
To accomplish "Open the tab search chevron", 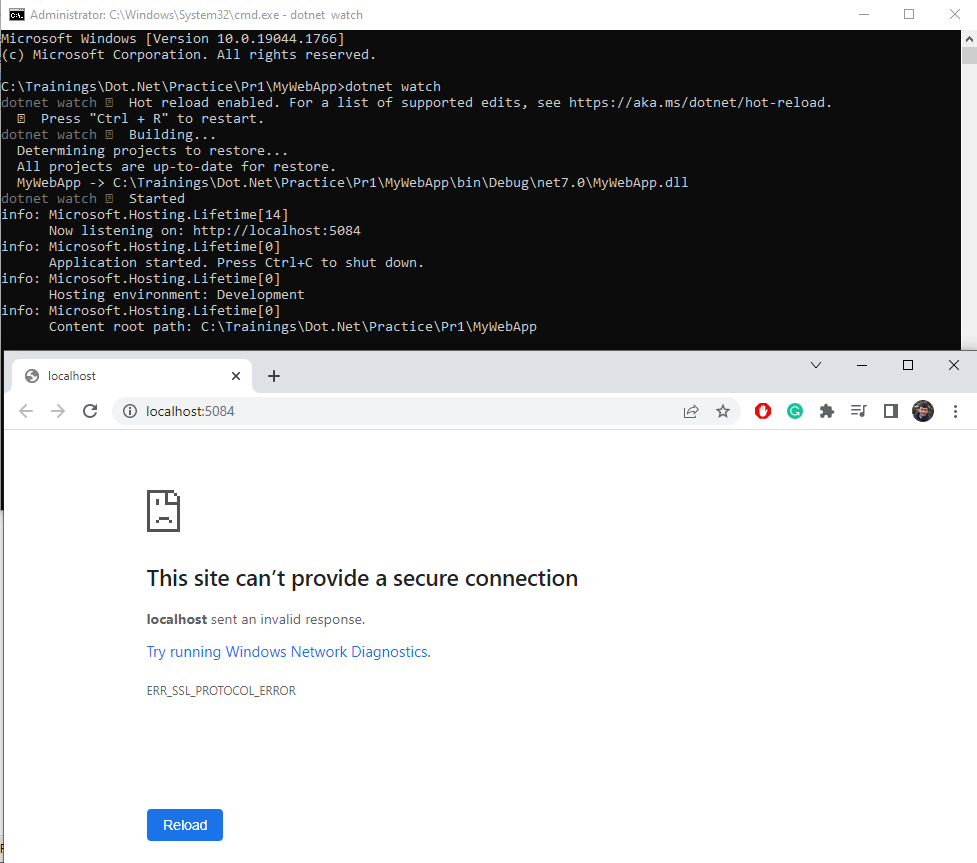I will [816, 365].
